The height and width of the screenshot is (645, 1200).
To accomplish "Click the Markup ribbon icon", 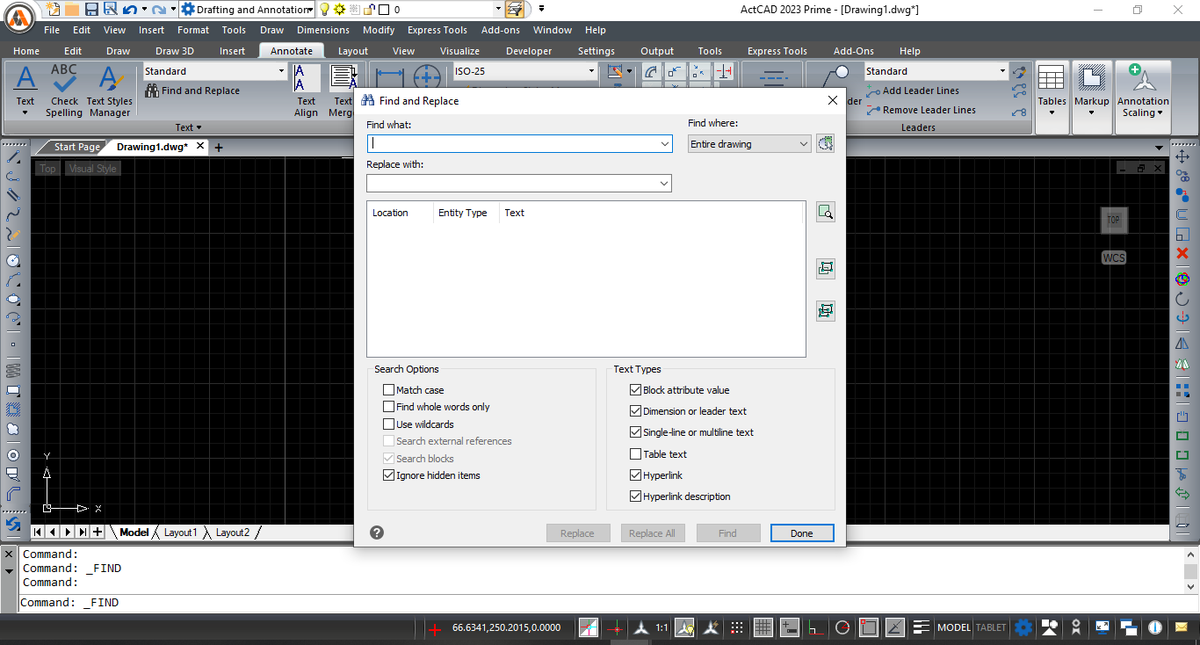I will point(1091,79).
